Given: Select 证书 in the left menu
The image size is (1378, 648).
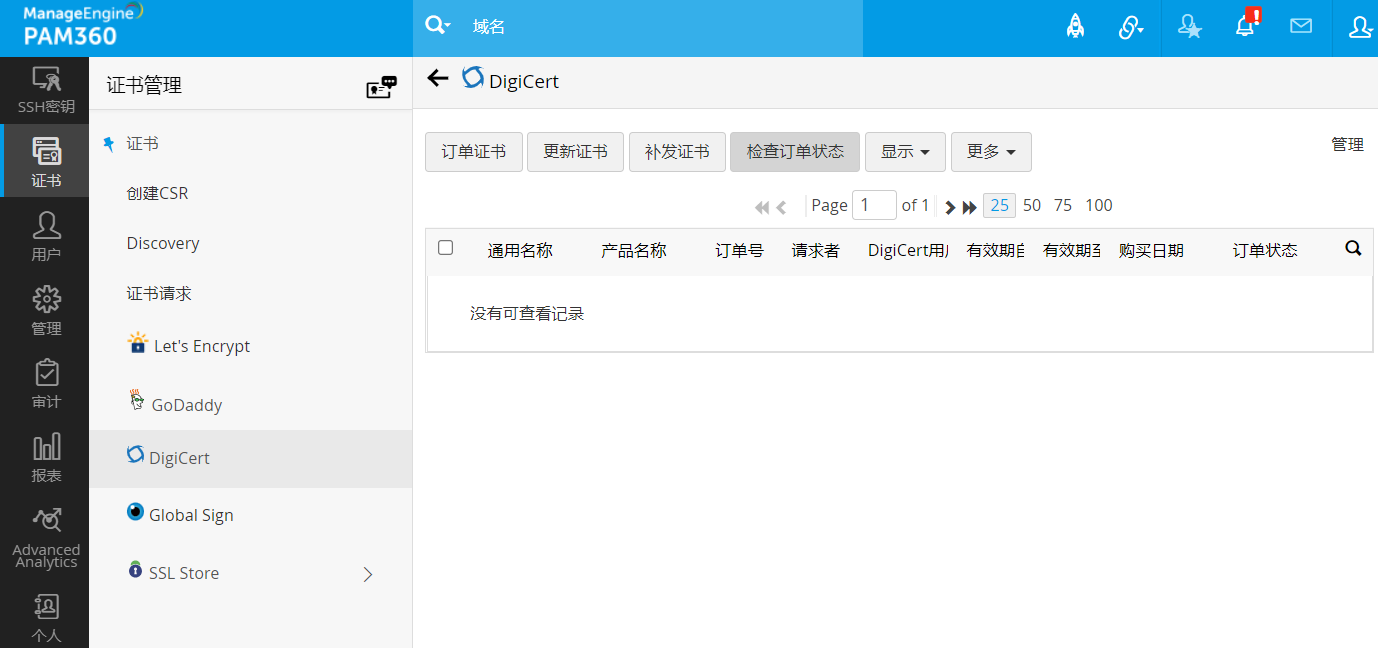Looking at the screenshot, I should click(x=143, y=144).
